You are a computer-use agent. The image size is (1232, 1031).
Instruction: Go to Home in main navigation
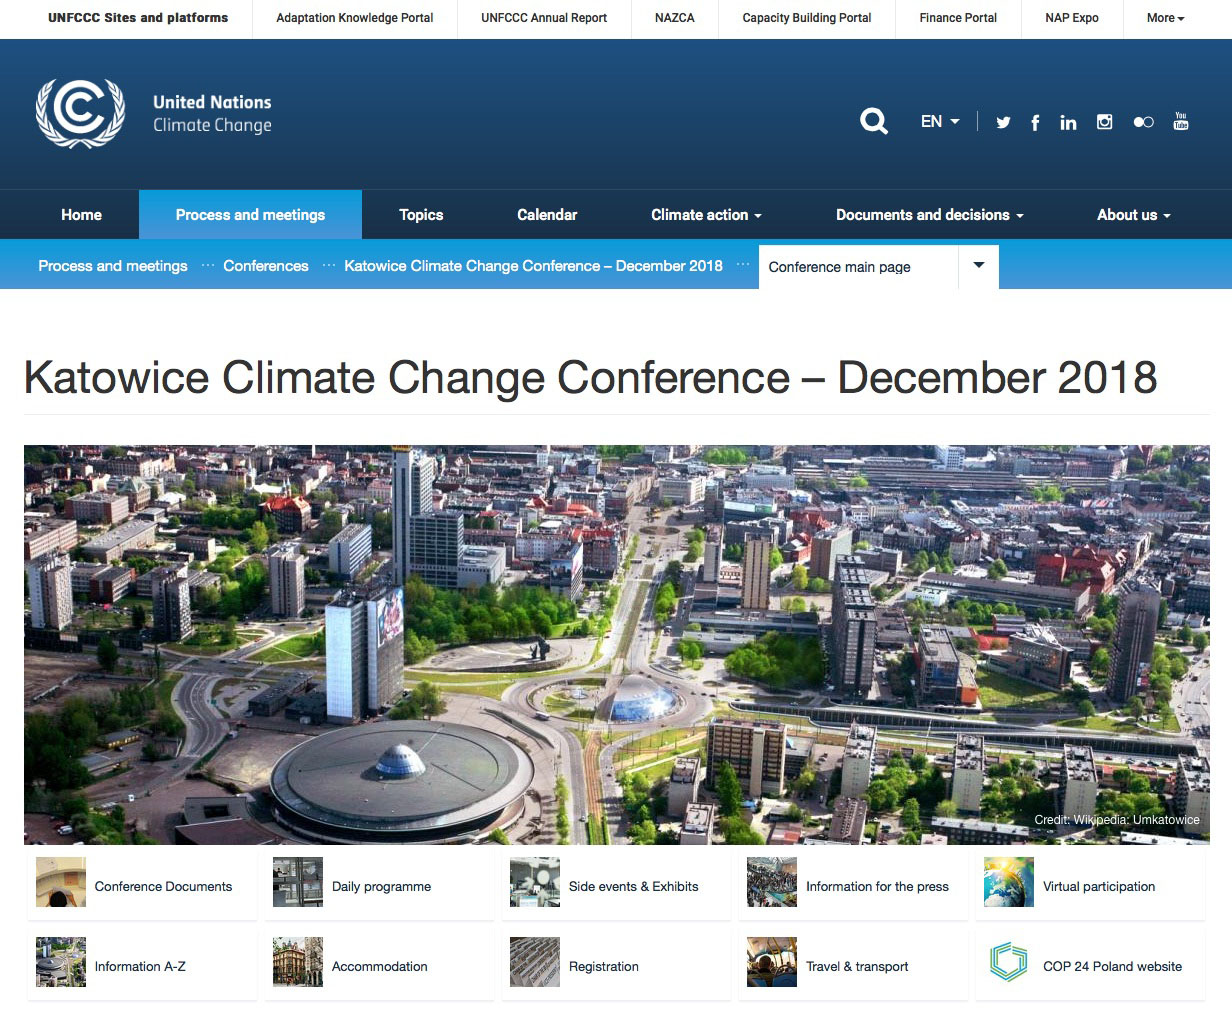pos(81,215)
